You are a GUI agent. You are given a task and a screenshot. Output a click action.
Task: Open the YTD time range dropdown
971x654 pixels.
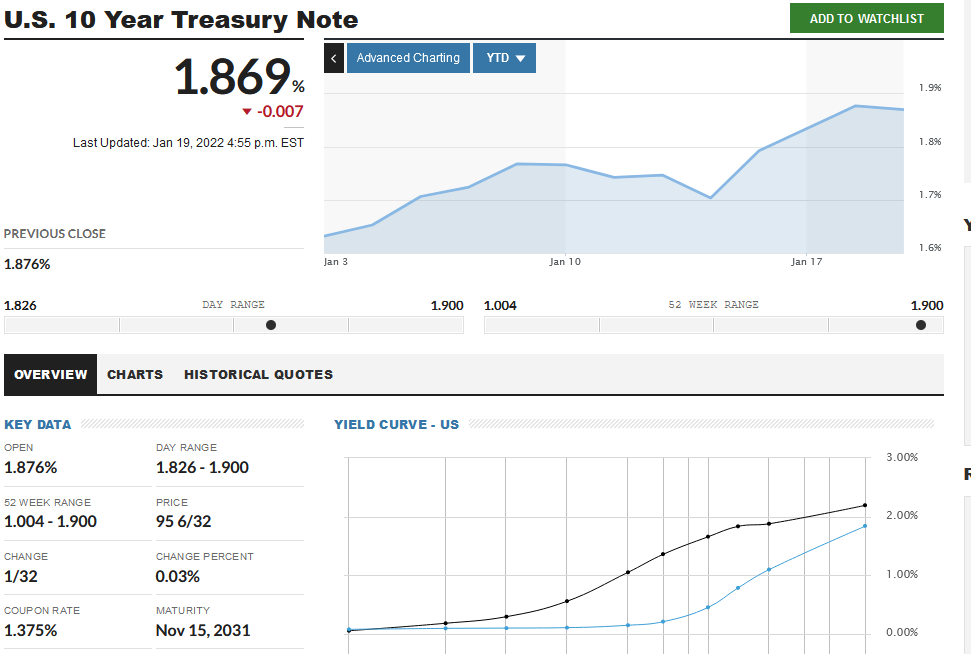504,58
